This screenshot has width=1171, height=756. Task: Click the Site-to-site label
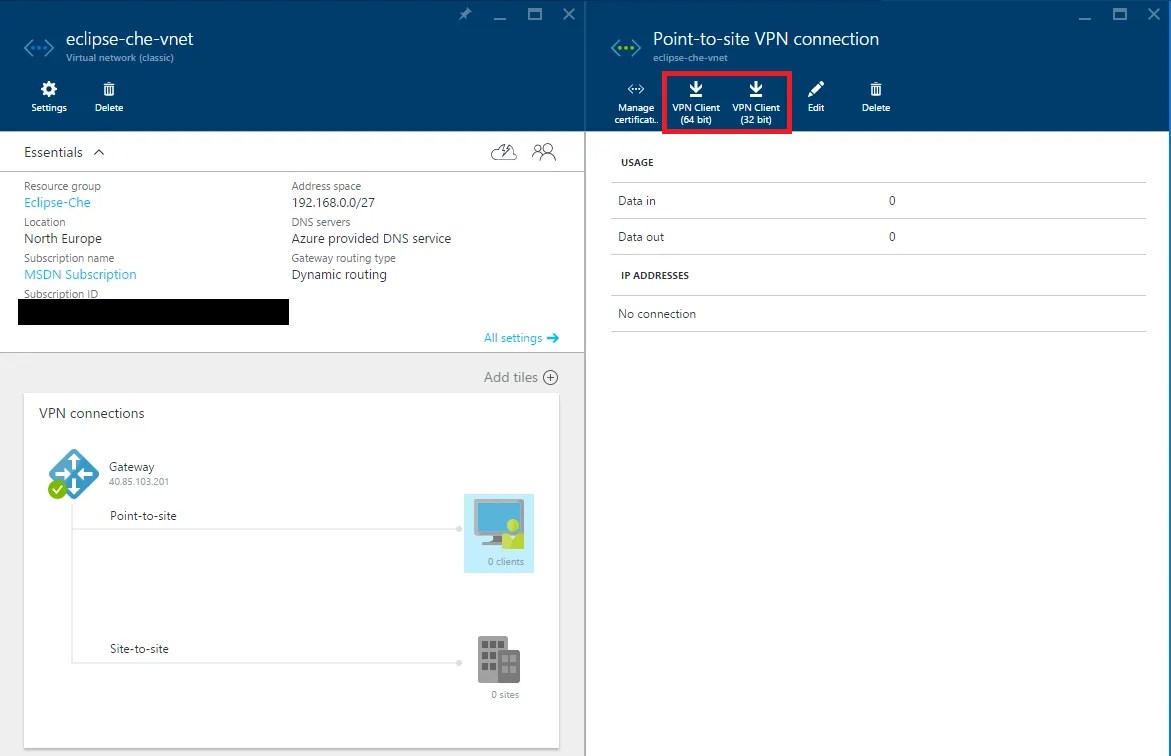139,649
